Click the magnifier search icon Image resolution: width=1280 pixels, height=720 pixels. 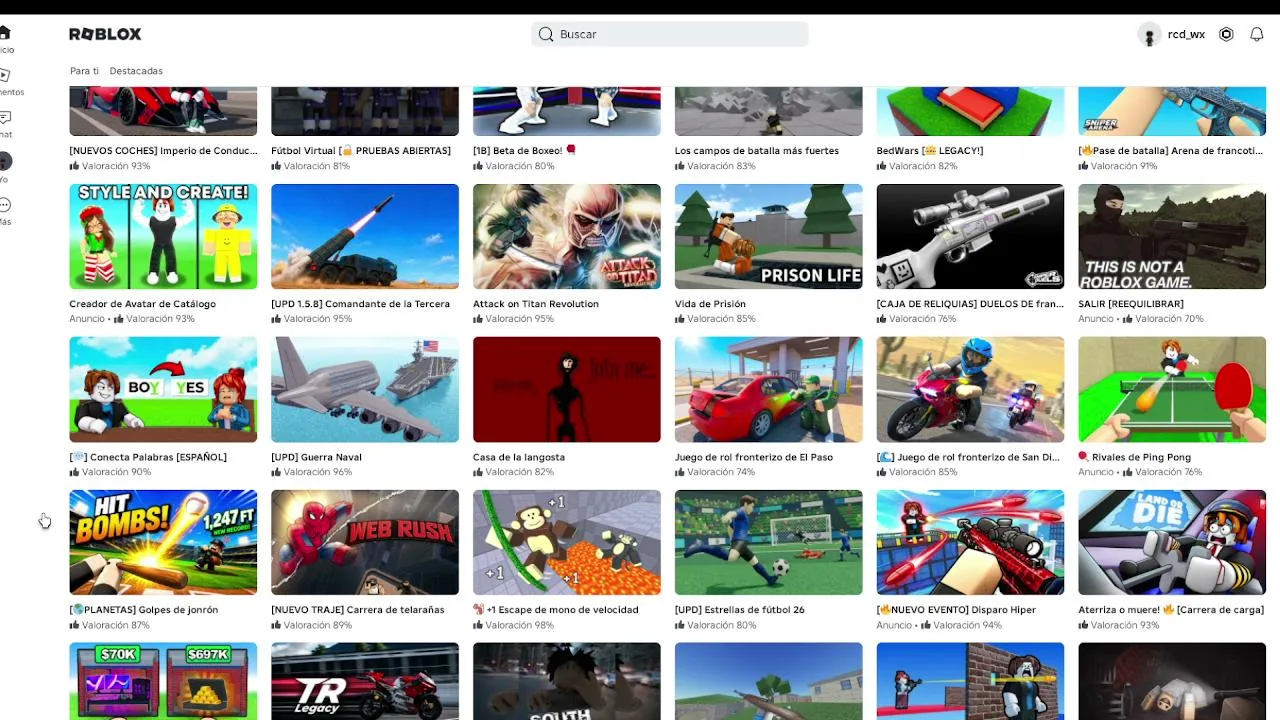point(546,34)
